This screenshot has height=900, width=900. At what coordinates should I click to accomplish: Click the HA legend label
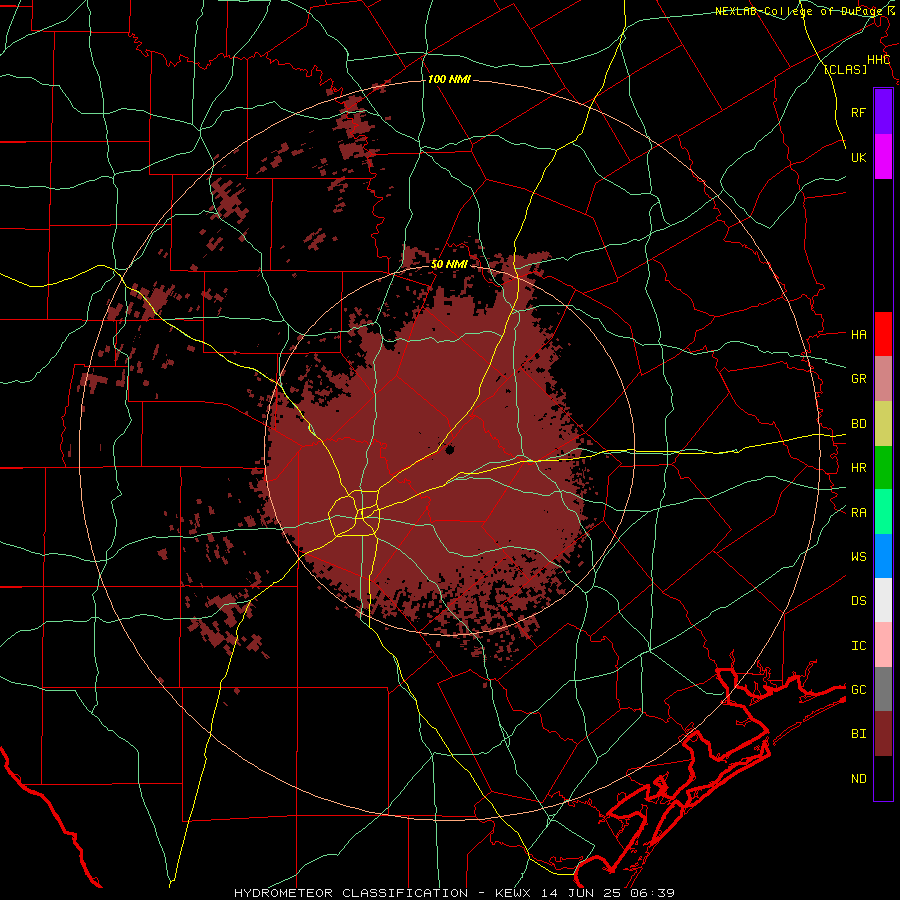point(858,335)
